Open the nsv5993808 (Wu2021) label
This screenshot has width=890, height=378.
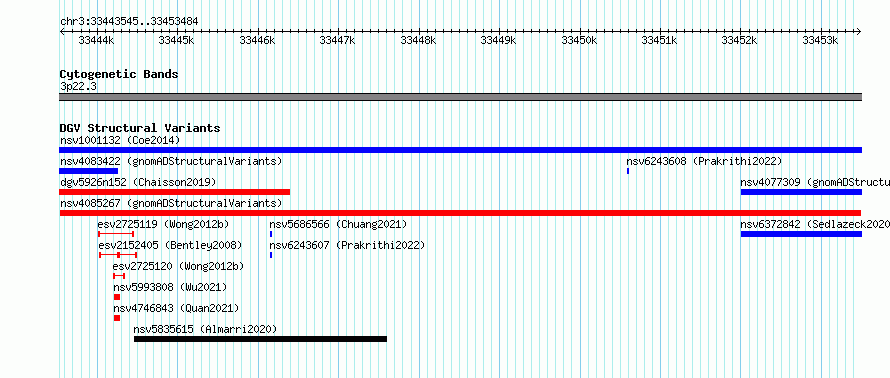tap(170, 287)
